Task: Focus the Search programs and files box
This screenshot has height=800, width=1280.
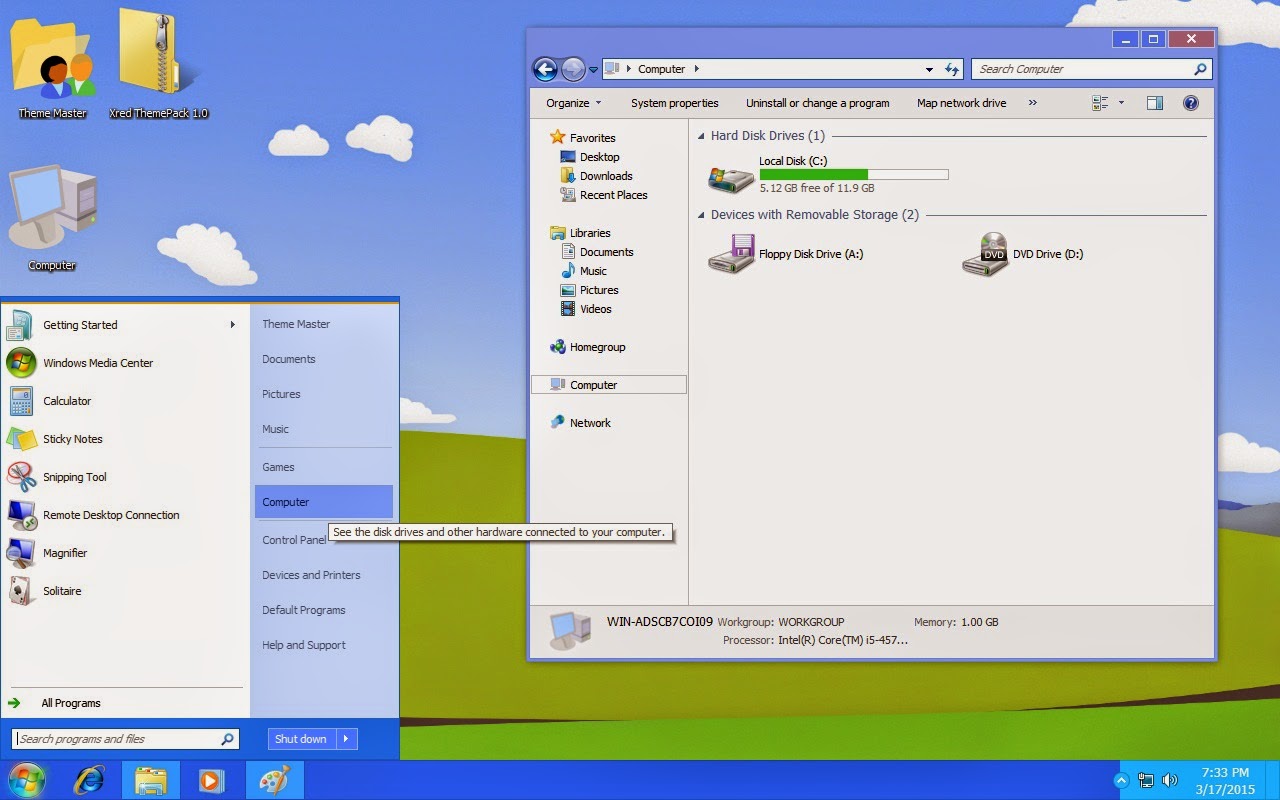Action: click(x=126, y=739)
